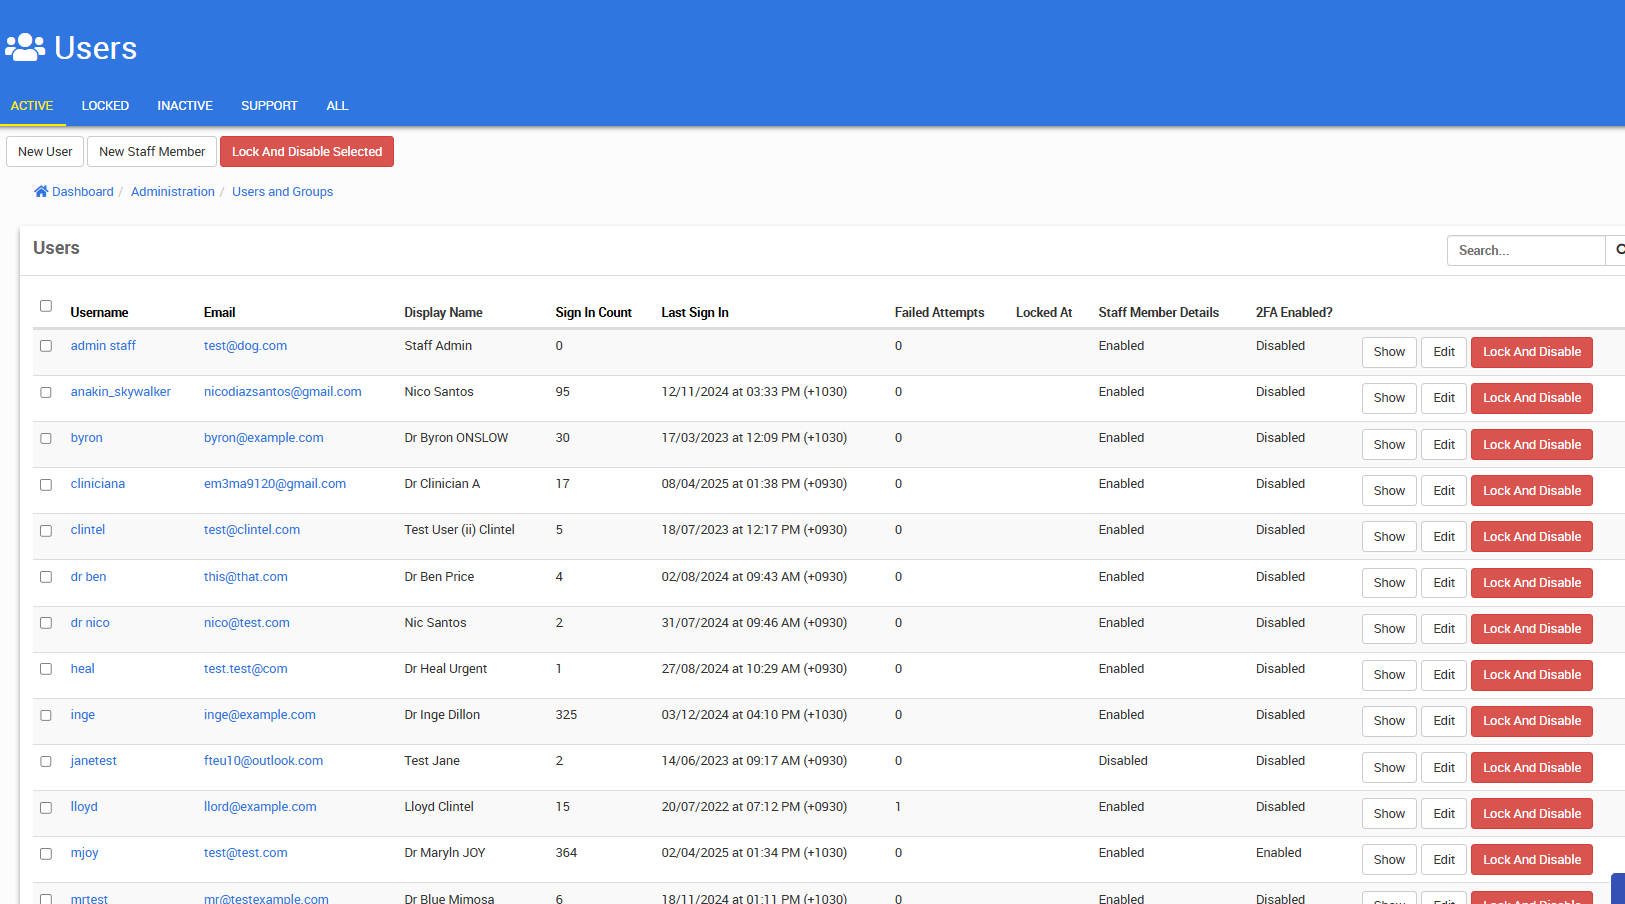Show details for janetest
The width and height of the screenshot is (1625, 904).
(1389, 768)
